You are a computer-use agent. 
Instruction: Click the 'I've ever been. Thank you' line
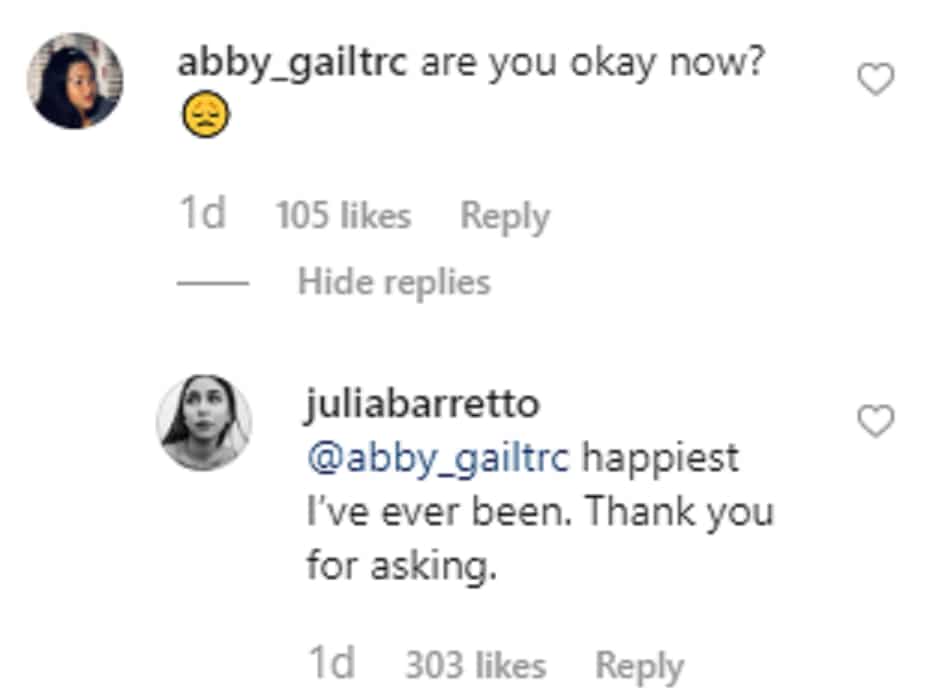(540, 511)
